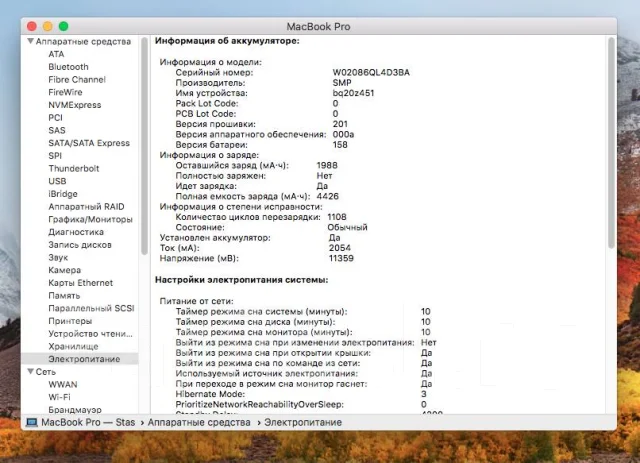Select Запись дисков in the sidebar
This screenshot has height=463, width=640.
(80, 245)
